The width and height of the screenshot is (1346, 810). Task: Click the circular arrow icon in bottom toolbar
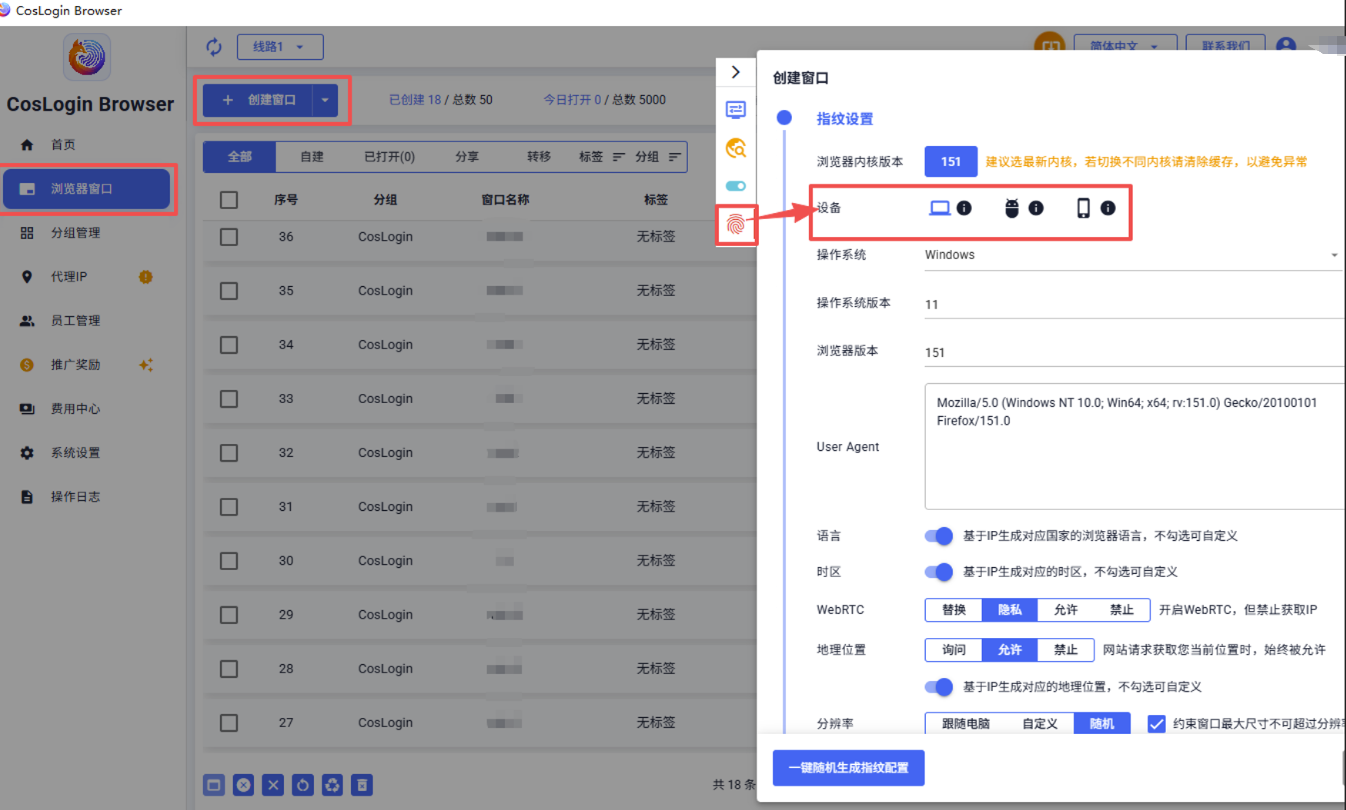pyautogui.click(x=303, y=785)
